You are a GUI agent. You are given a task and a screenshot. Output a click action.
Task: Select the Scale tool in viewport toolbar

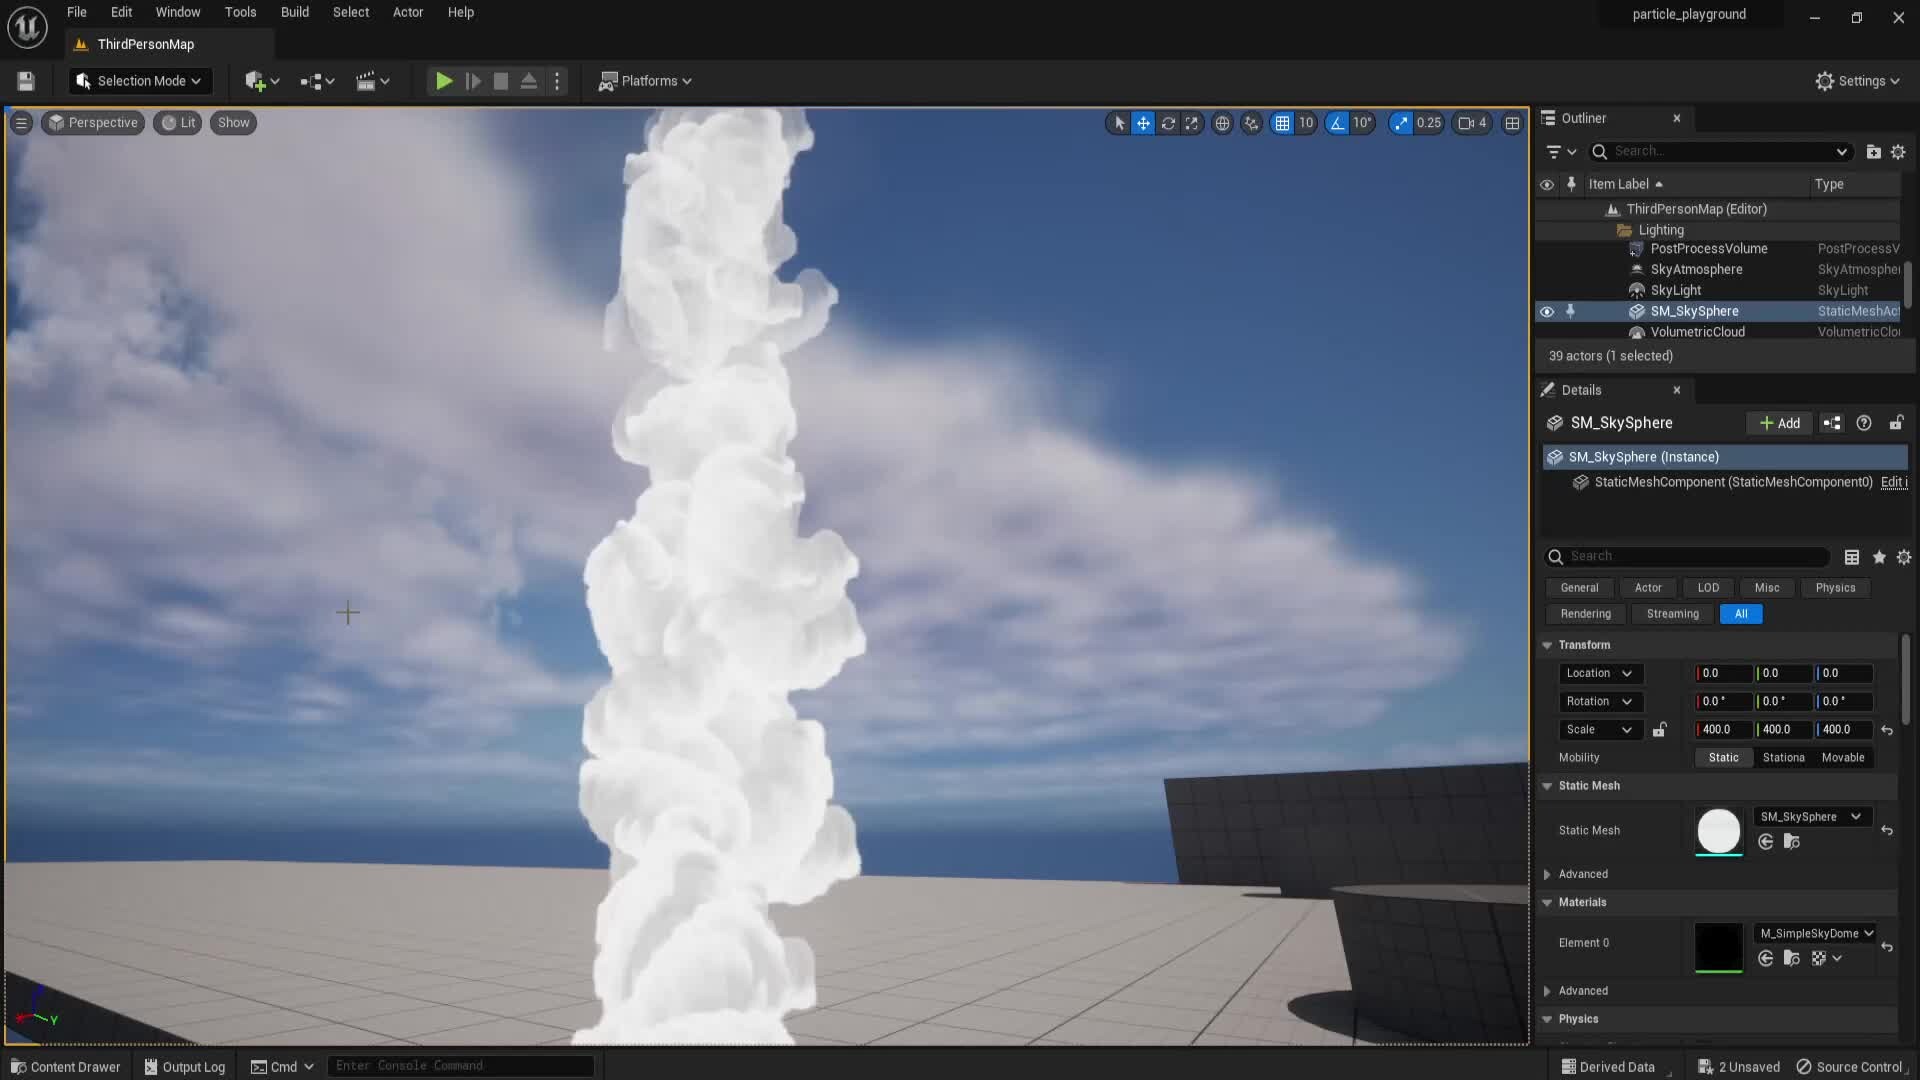[1192, 123]
